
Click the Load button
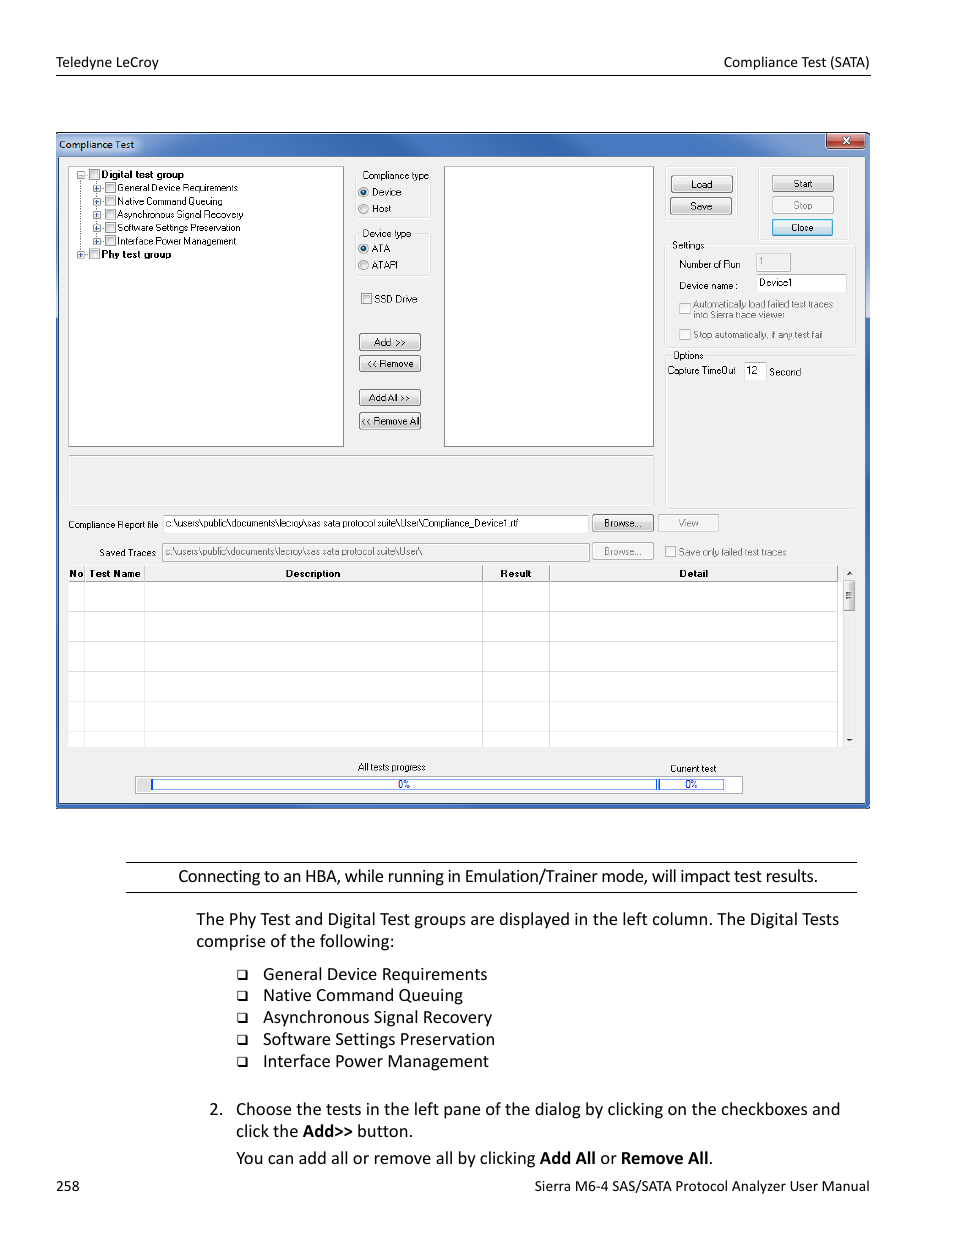tap(701, 184)
